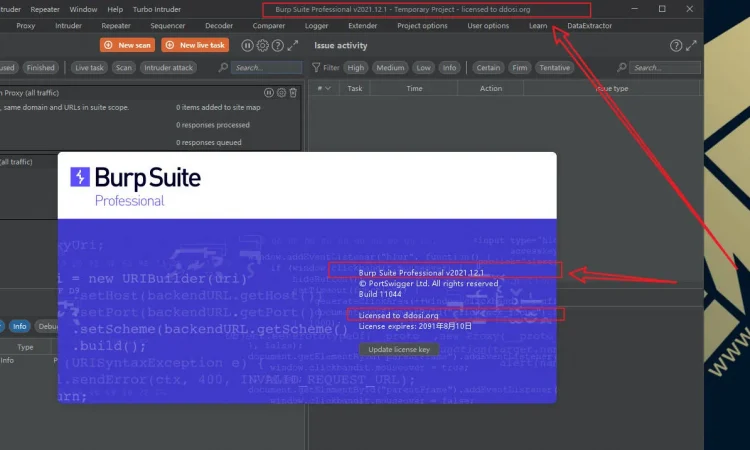The width and height of the screenshot is (750, 450).
Task: Toggle the Info severity filter
Action: tap(449, 67)
